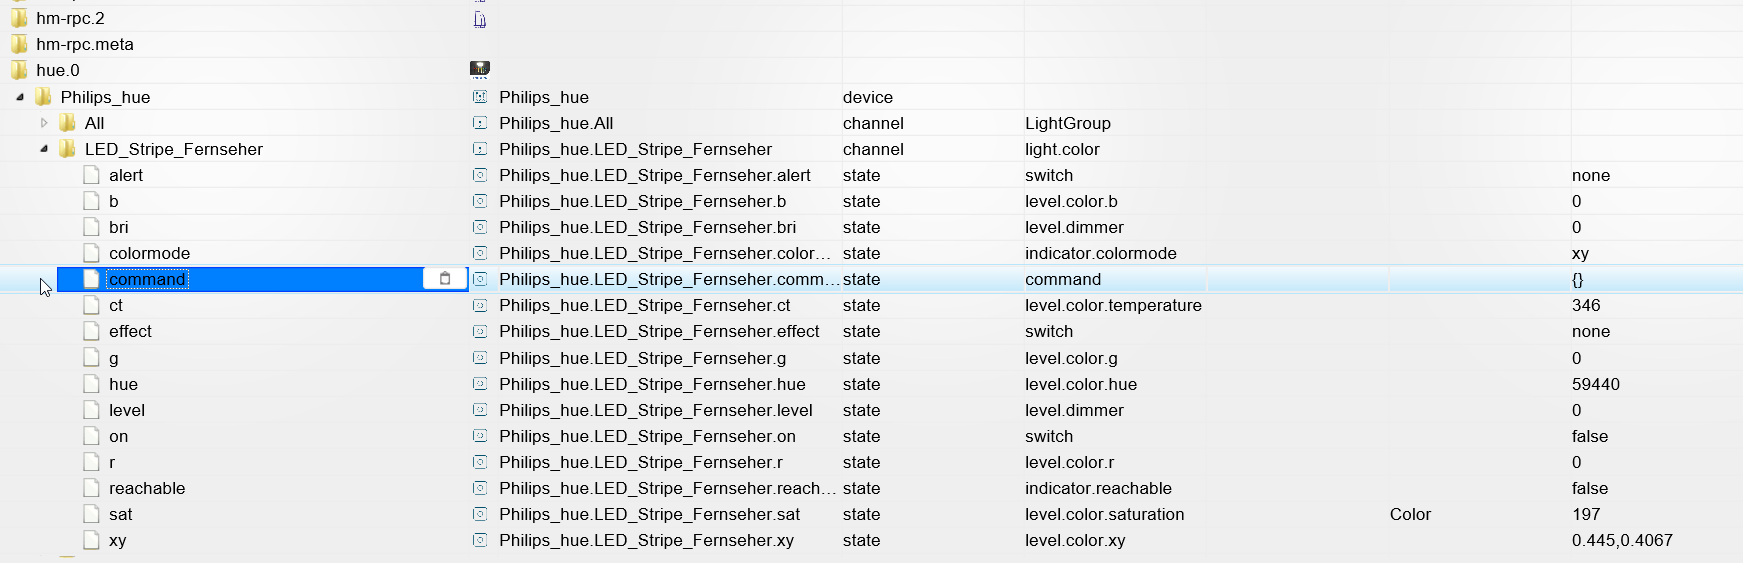Click the xy value of colormode state
Image resolution: width=1743 pixels, height=563 pixels.
click(x=1581, y=253)
